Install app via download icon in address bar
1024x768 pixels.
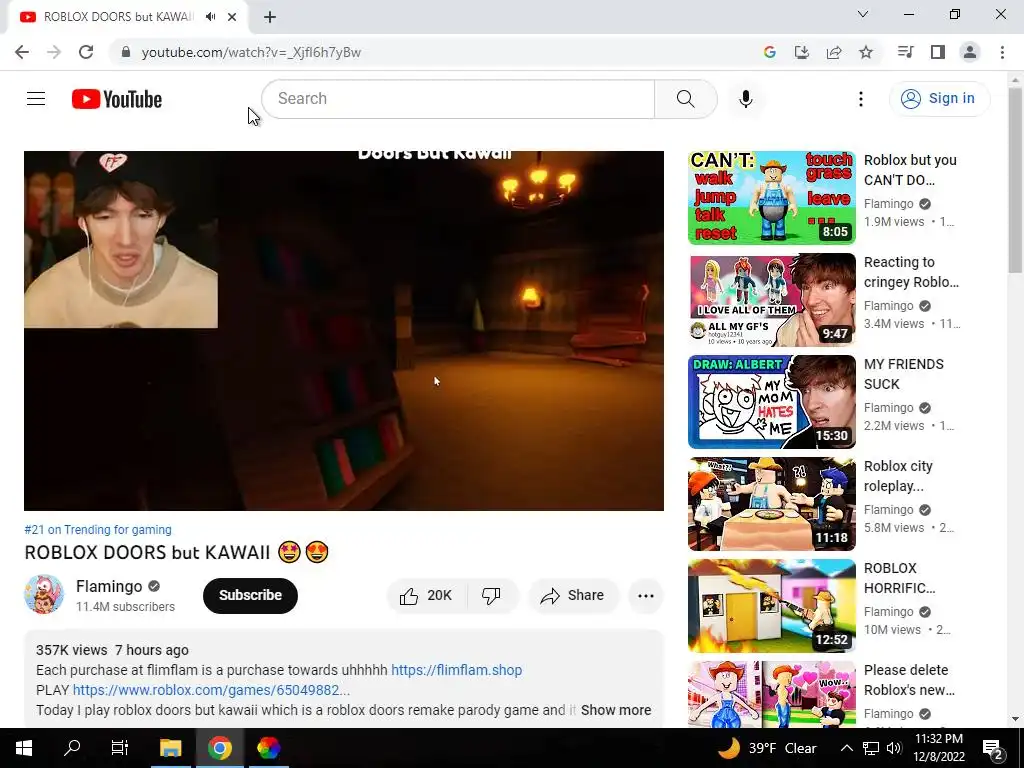pyautogui.click(x=801, y=52)
